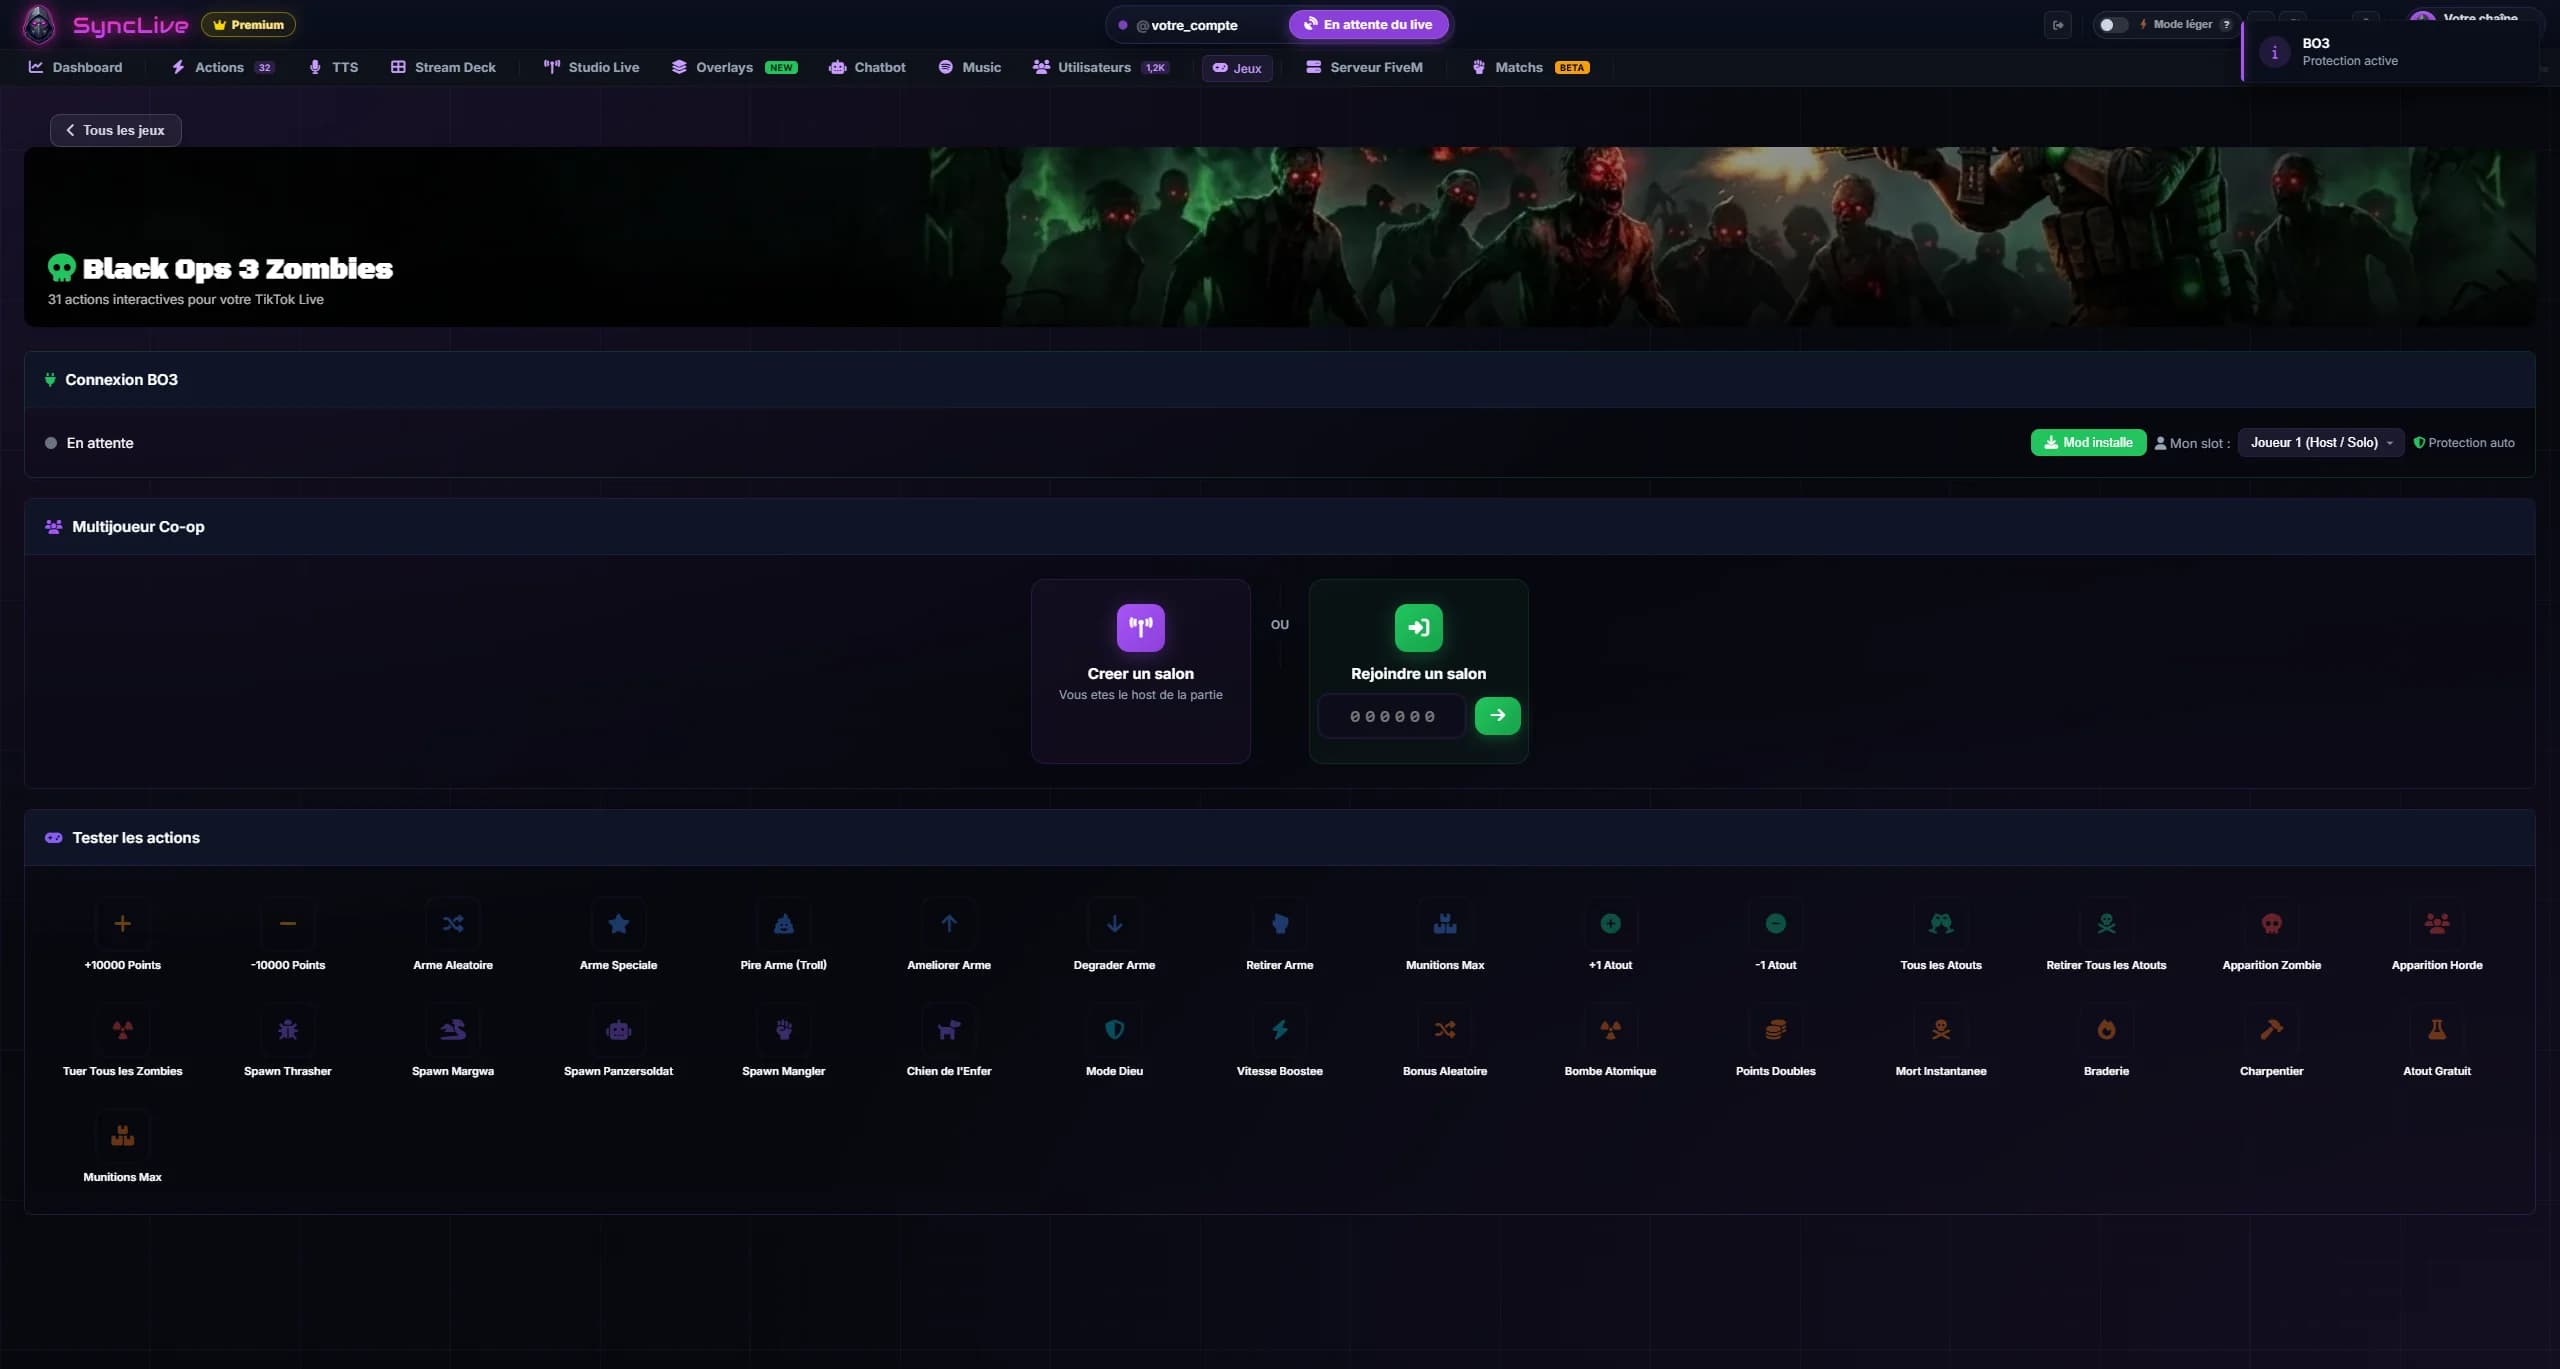Trigger the +10000 Points action
This screenshot has width=2560, height=1369.
122,924
